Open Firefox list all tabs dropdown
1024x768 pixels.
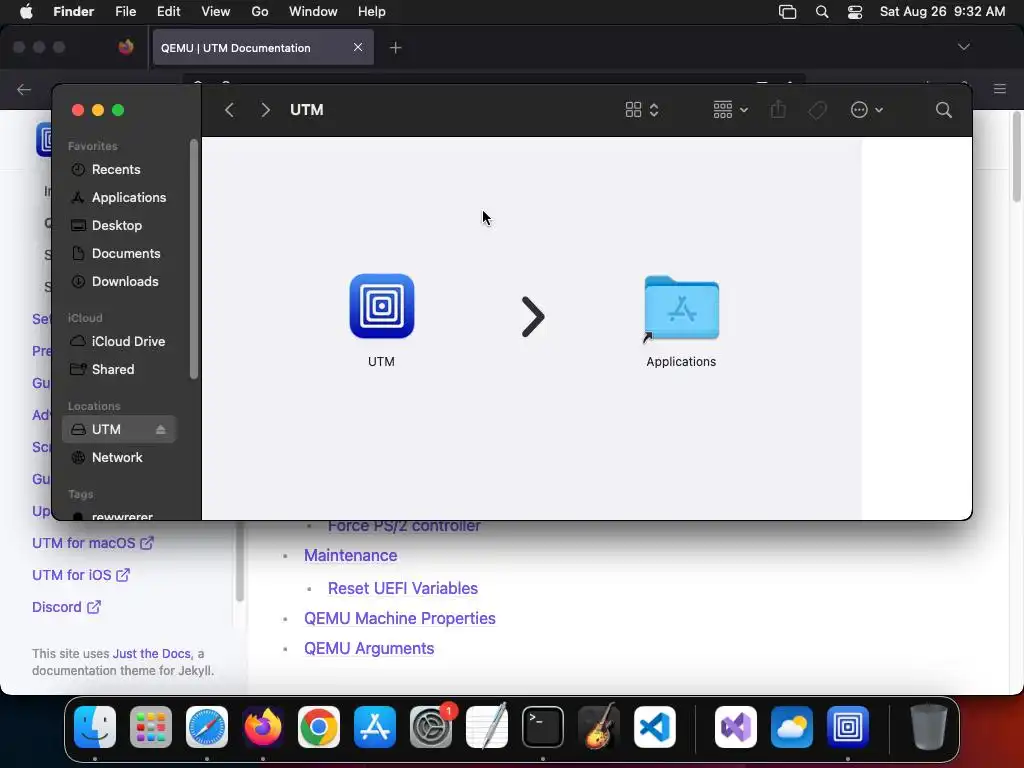pyautogui.click(x=963, y=47)
